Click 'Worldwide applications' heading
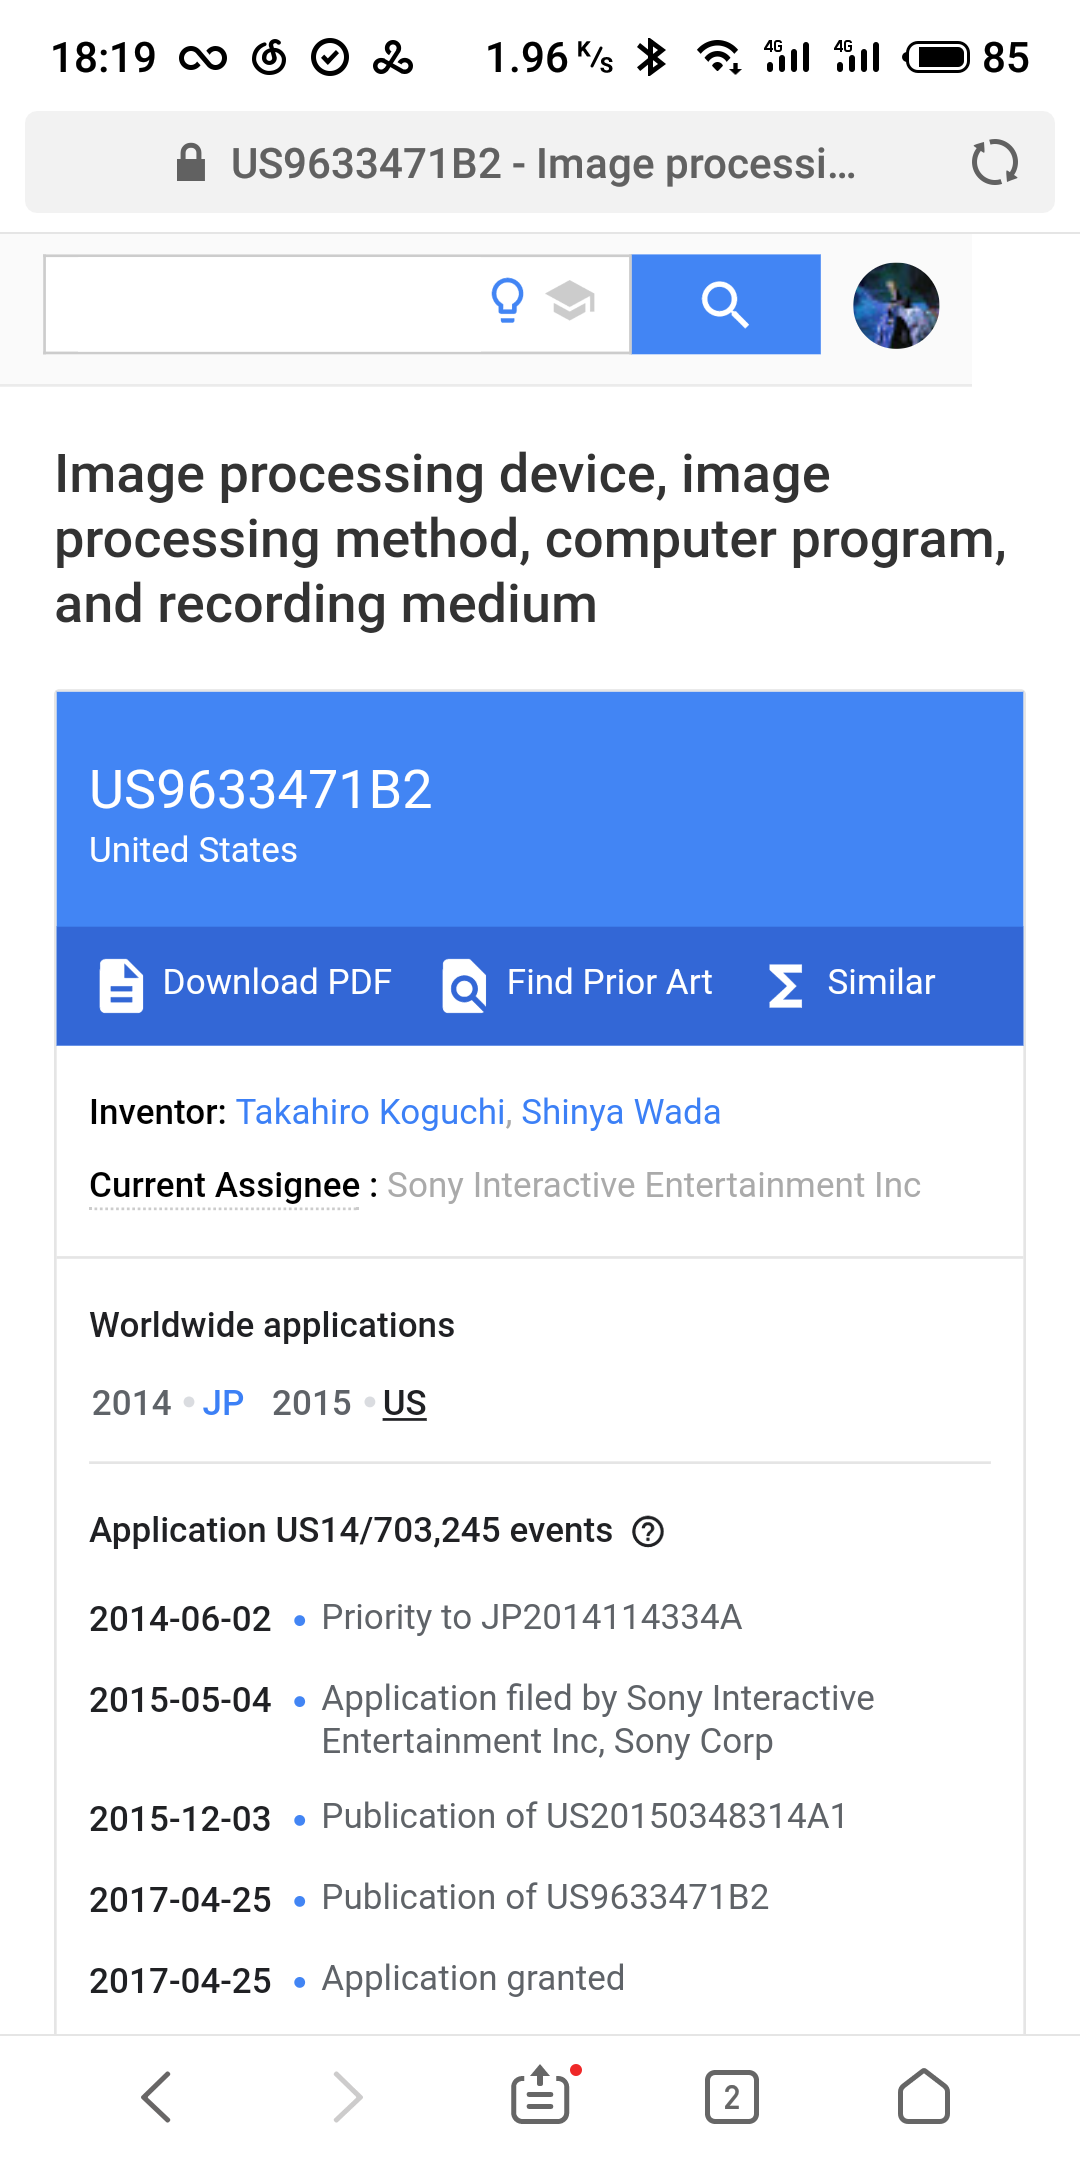Image resolution: width=1080 pixels, height=2160 pixels. pyautogui.click(x=272, y=1325)
